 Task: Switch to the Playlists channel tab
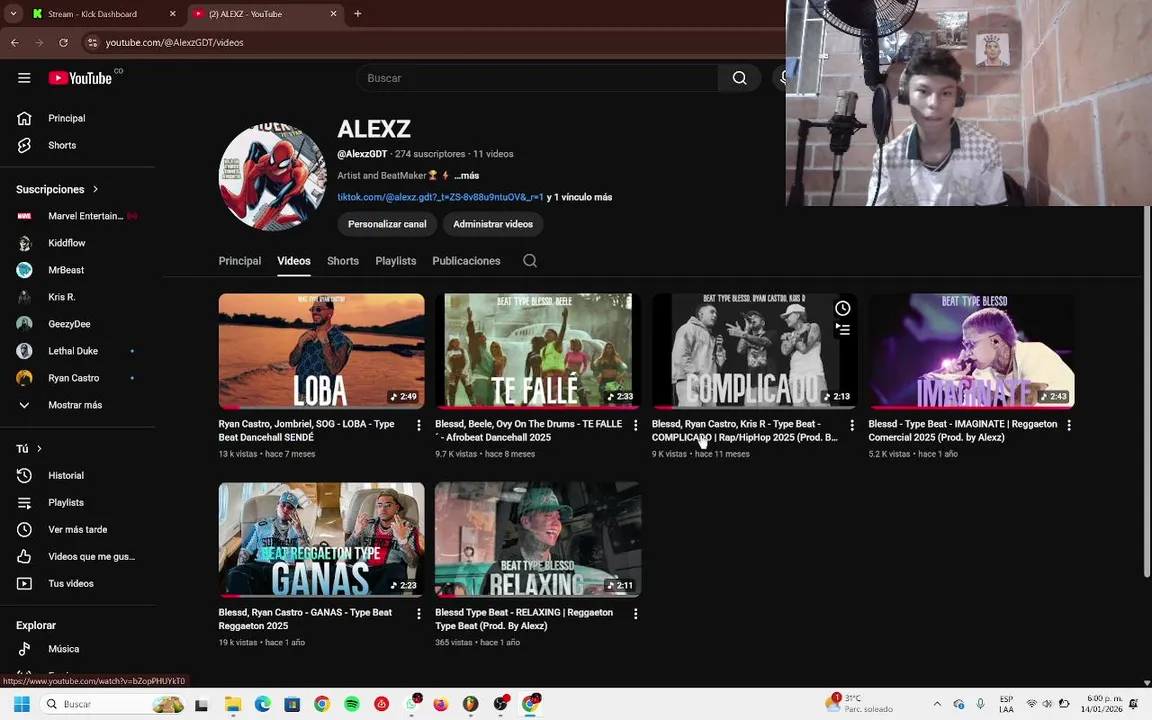coord(396,261)
